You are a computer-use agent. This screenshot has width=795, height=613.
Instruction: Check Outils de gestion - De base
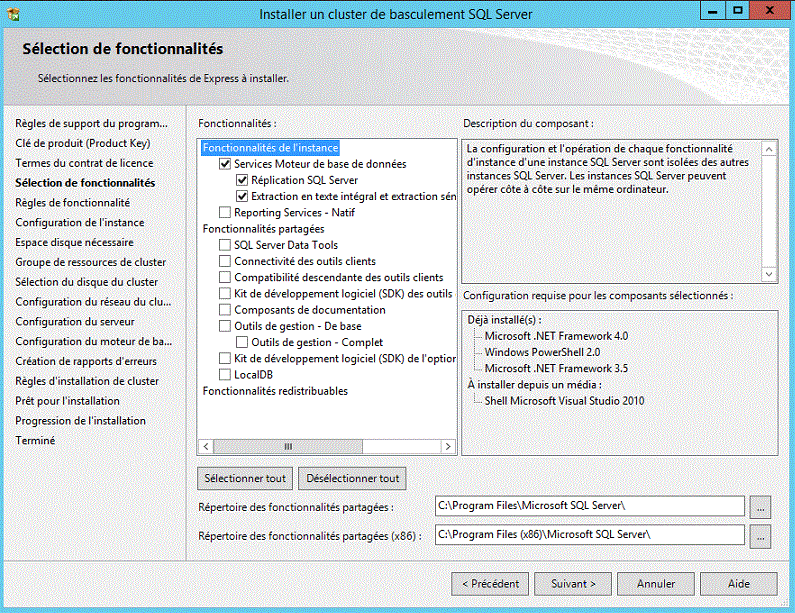click(225, 326)
